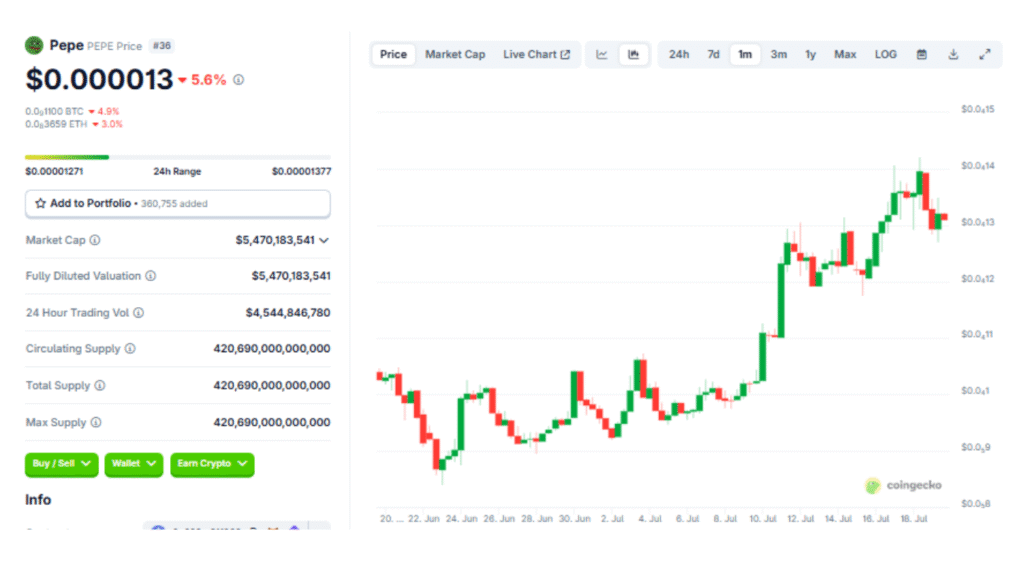
Task: Open the Live Chart link
Action: click(536, 54)
